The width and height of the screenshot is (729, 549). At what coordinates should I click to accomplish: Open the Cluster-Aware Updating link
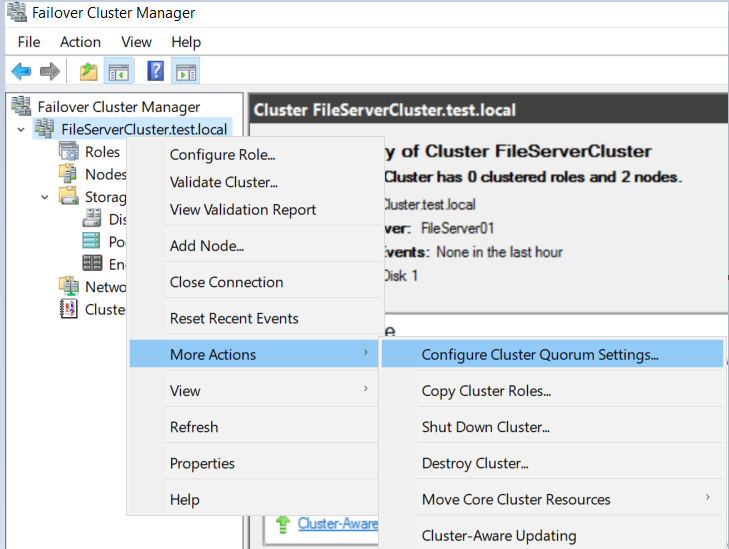(x=337, y=523)
